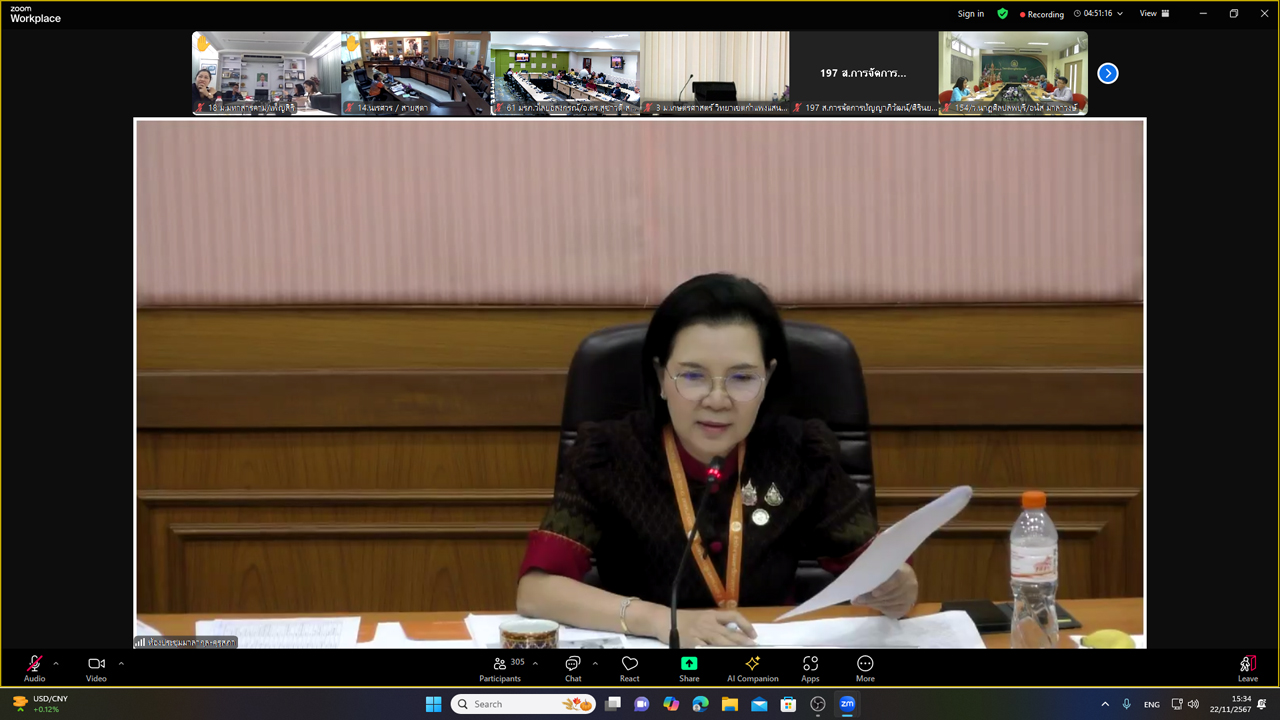Start sharing screen with Share button
This screenshot has height=720, width=1280.
click(x=689, y=667)
